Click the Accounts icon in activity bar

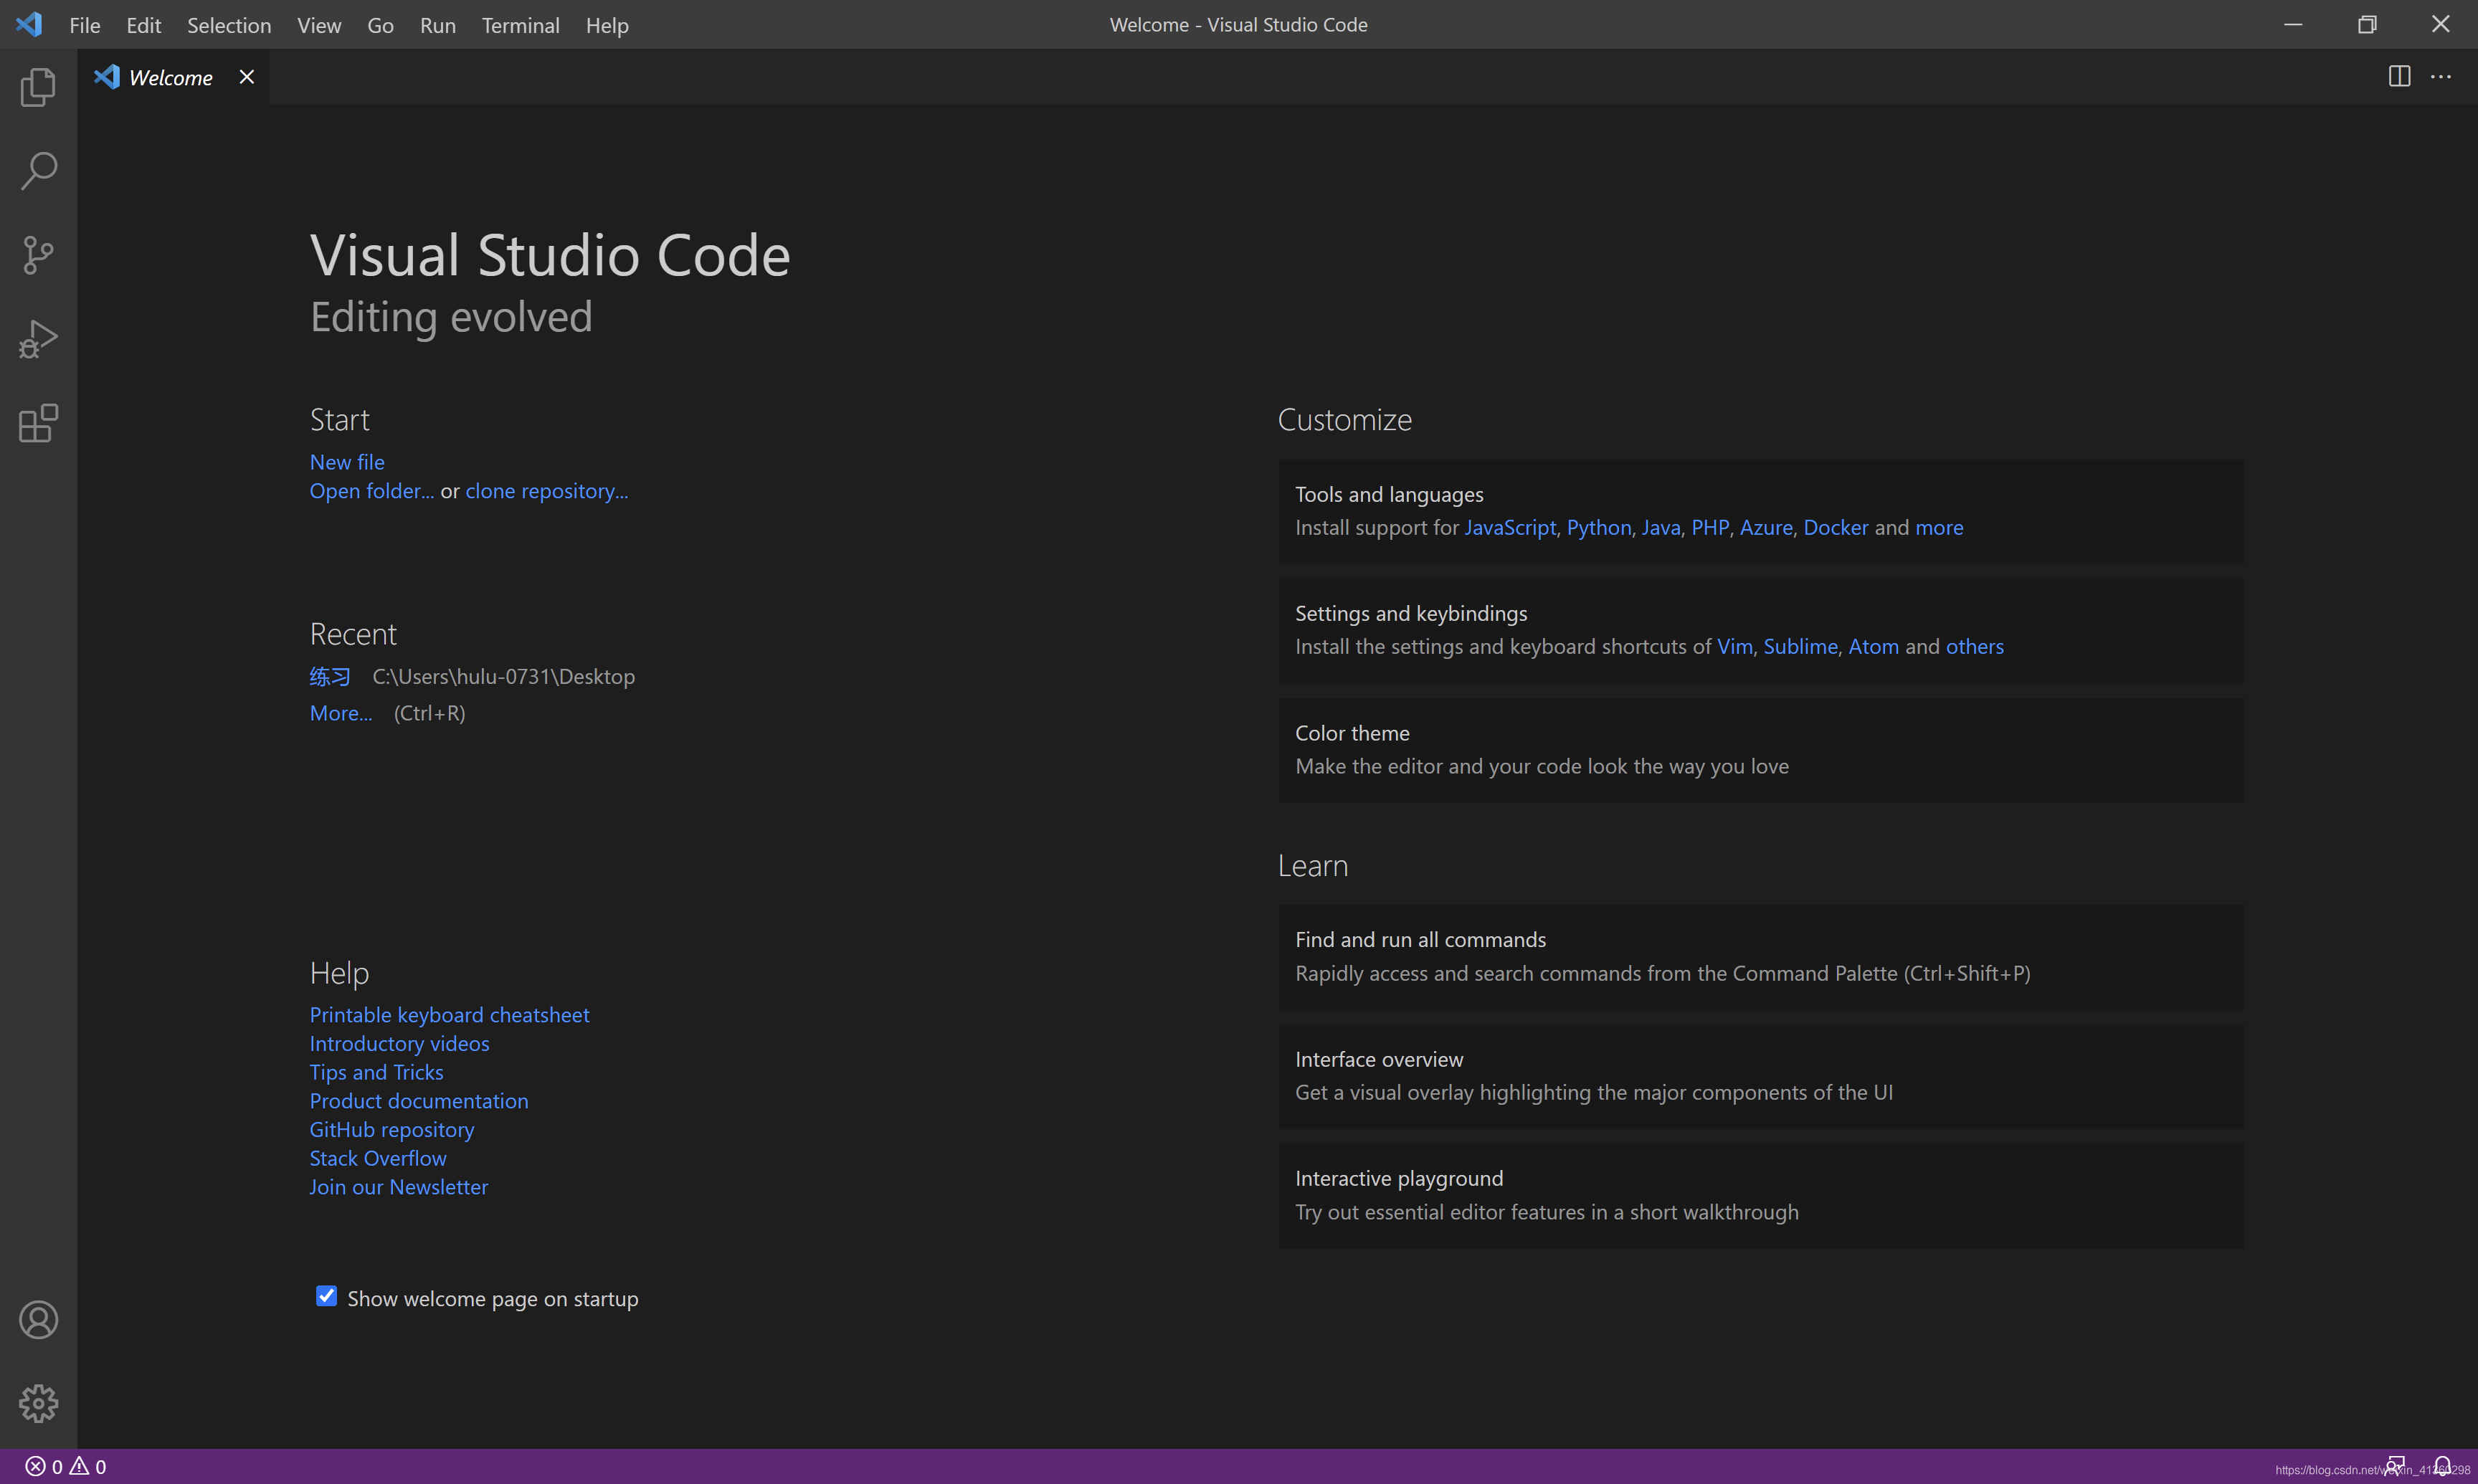pyautogui.click(x=38, y=1320)
